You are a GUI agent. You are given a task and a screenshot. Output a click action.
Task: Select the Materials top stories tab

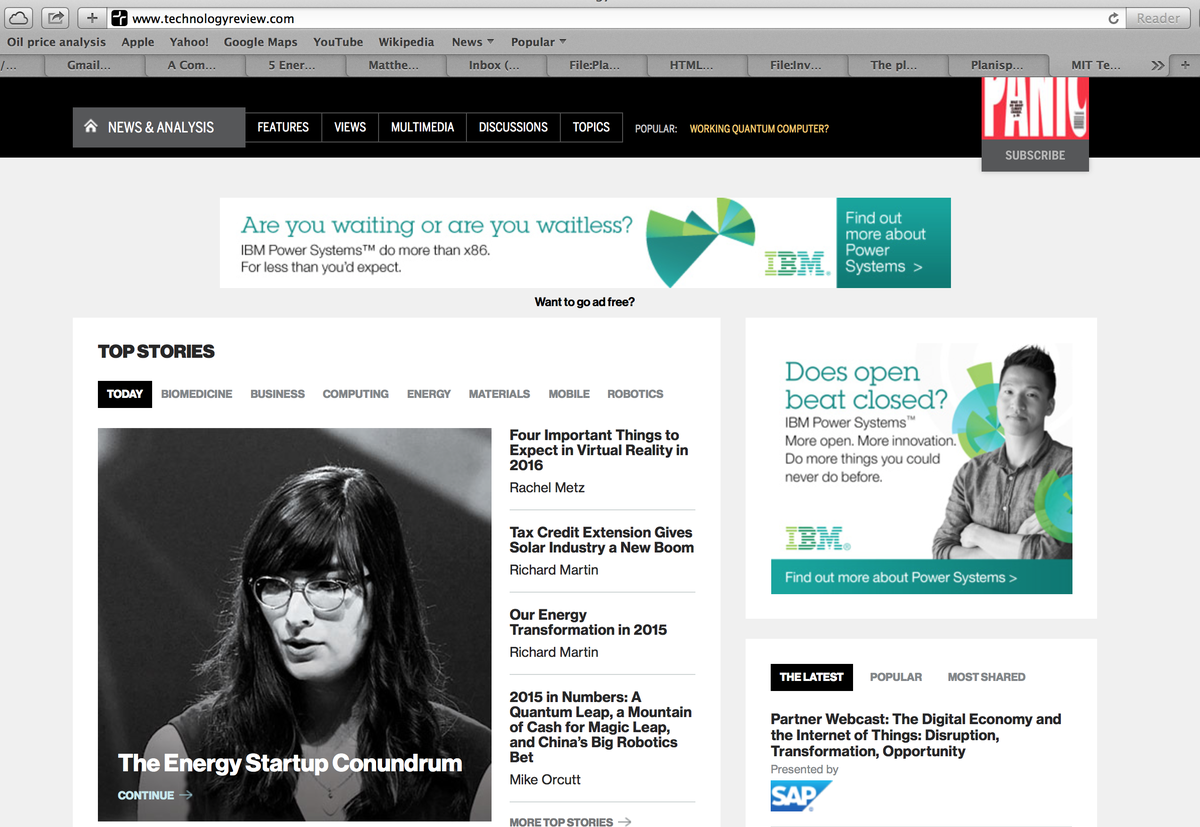pos(499,394)
